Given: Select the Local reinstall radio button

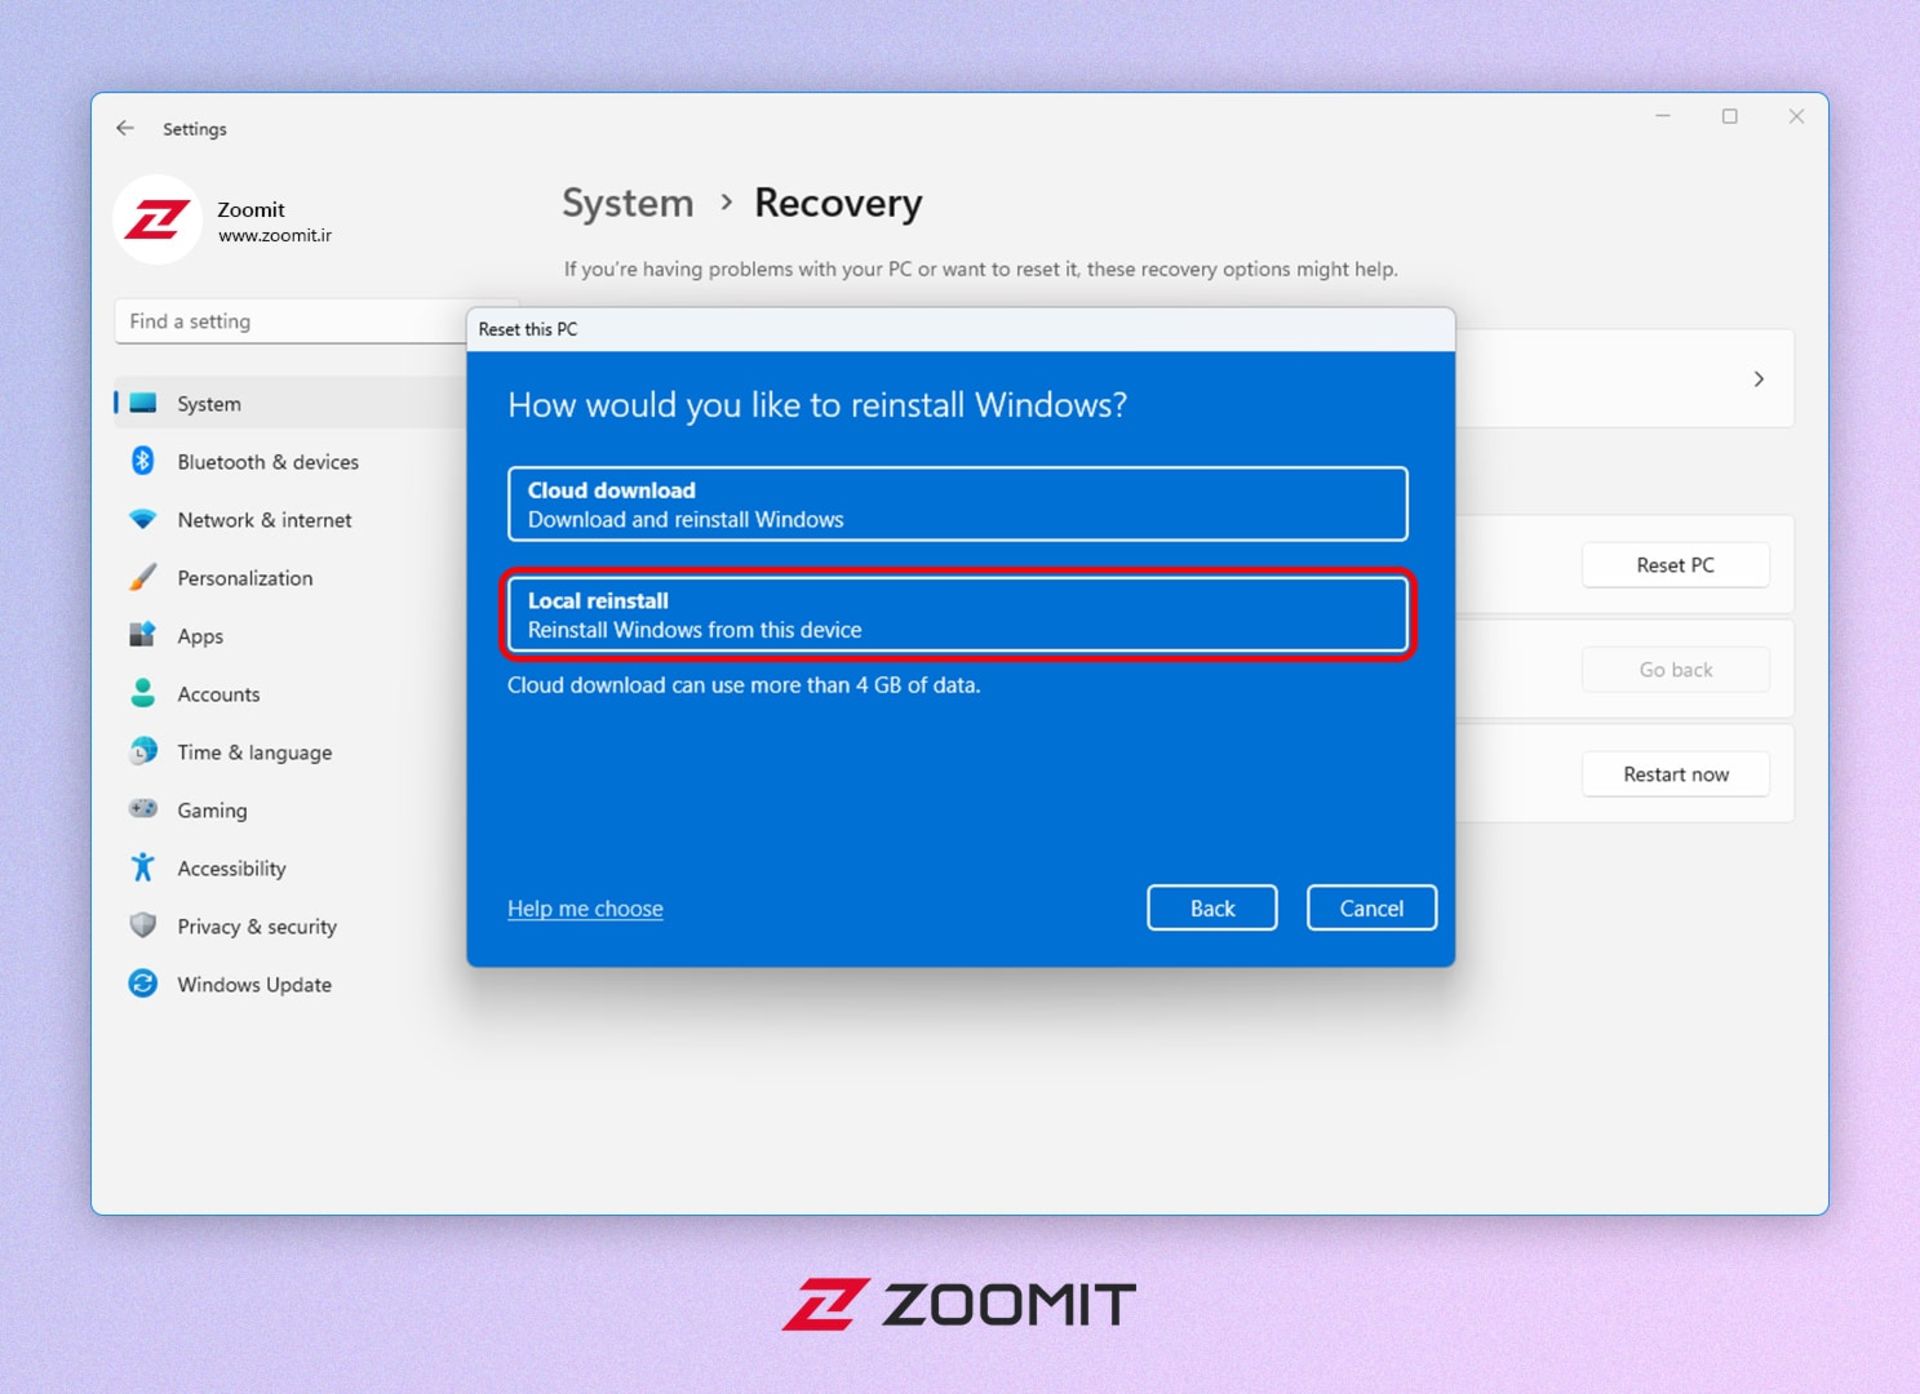Looking at the screenshot, I should 959,613.
